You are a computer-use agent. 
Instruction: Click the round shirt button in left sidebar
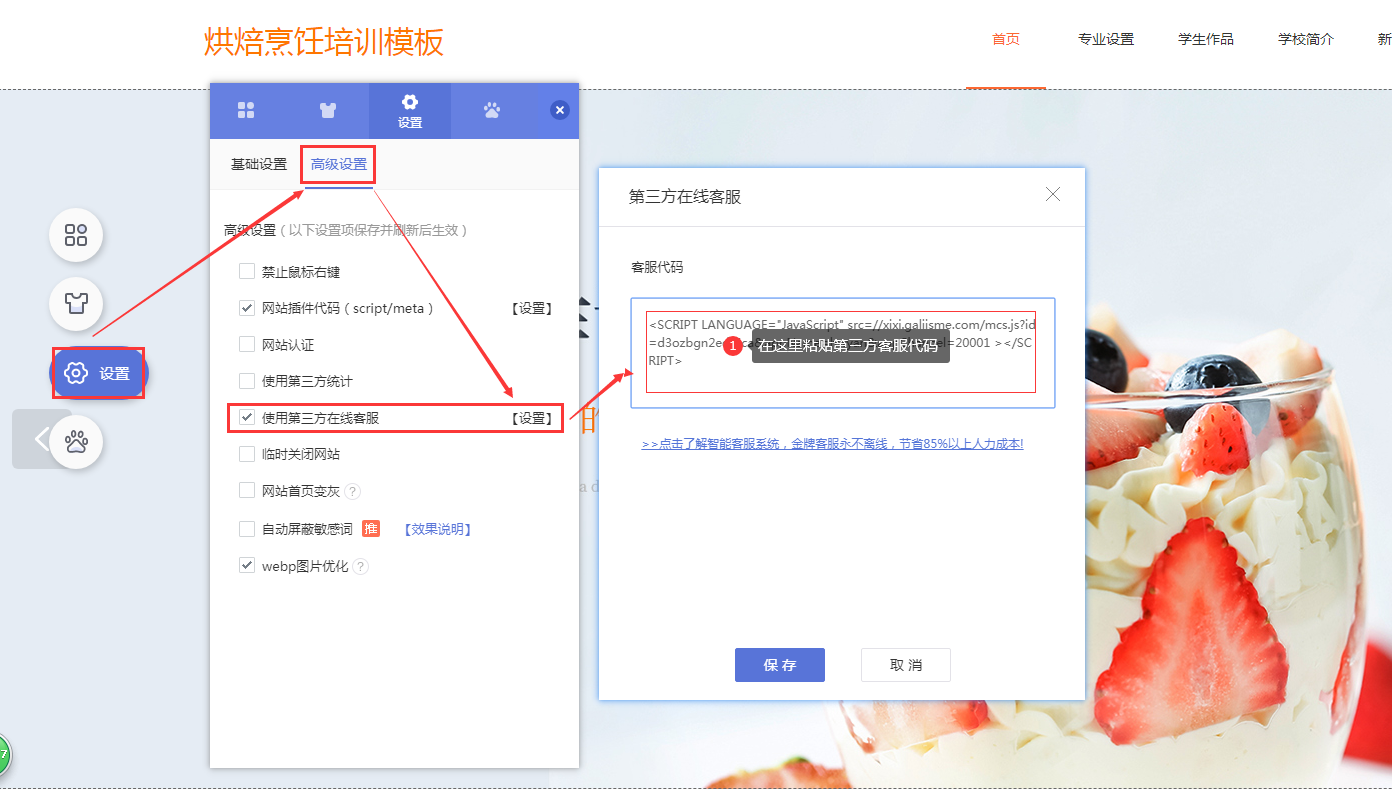76,304
